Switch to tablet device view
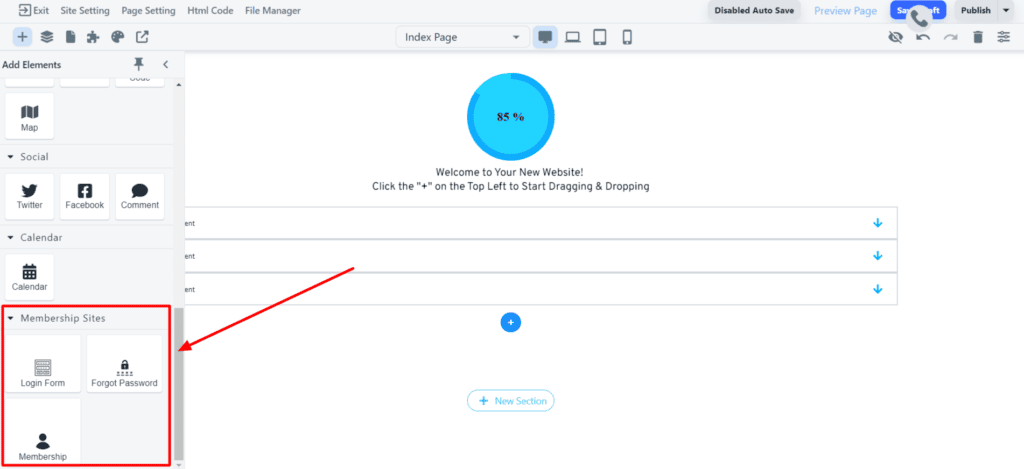The width and height of the screenshot is (1024, 469). tap(600, 37)
